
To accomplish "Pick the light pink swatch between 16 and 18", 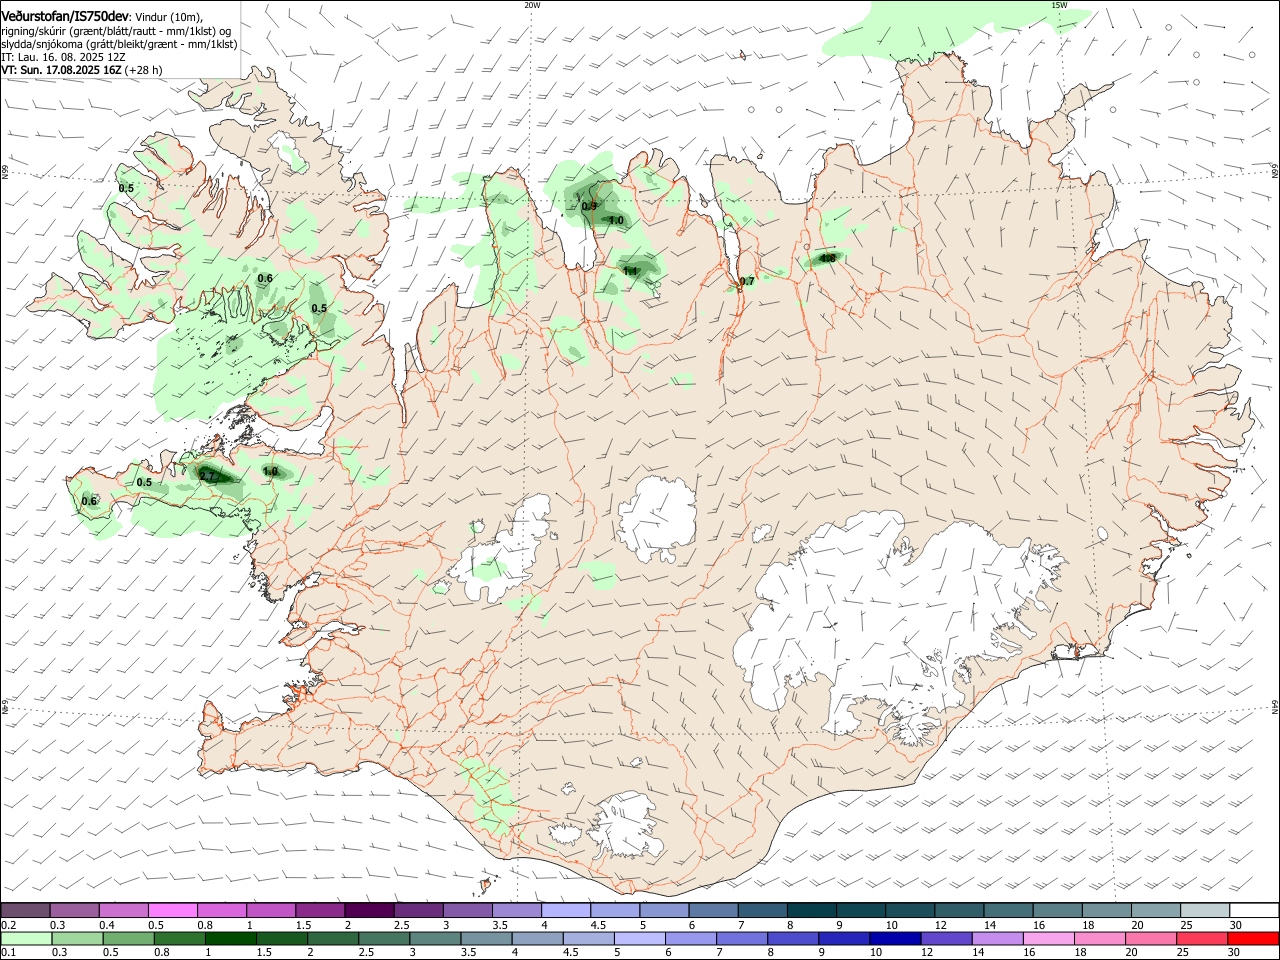I will 1048,938.
